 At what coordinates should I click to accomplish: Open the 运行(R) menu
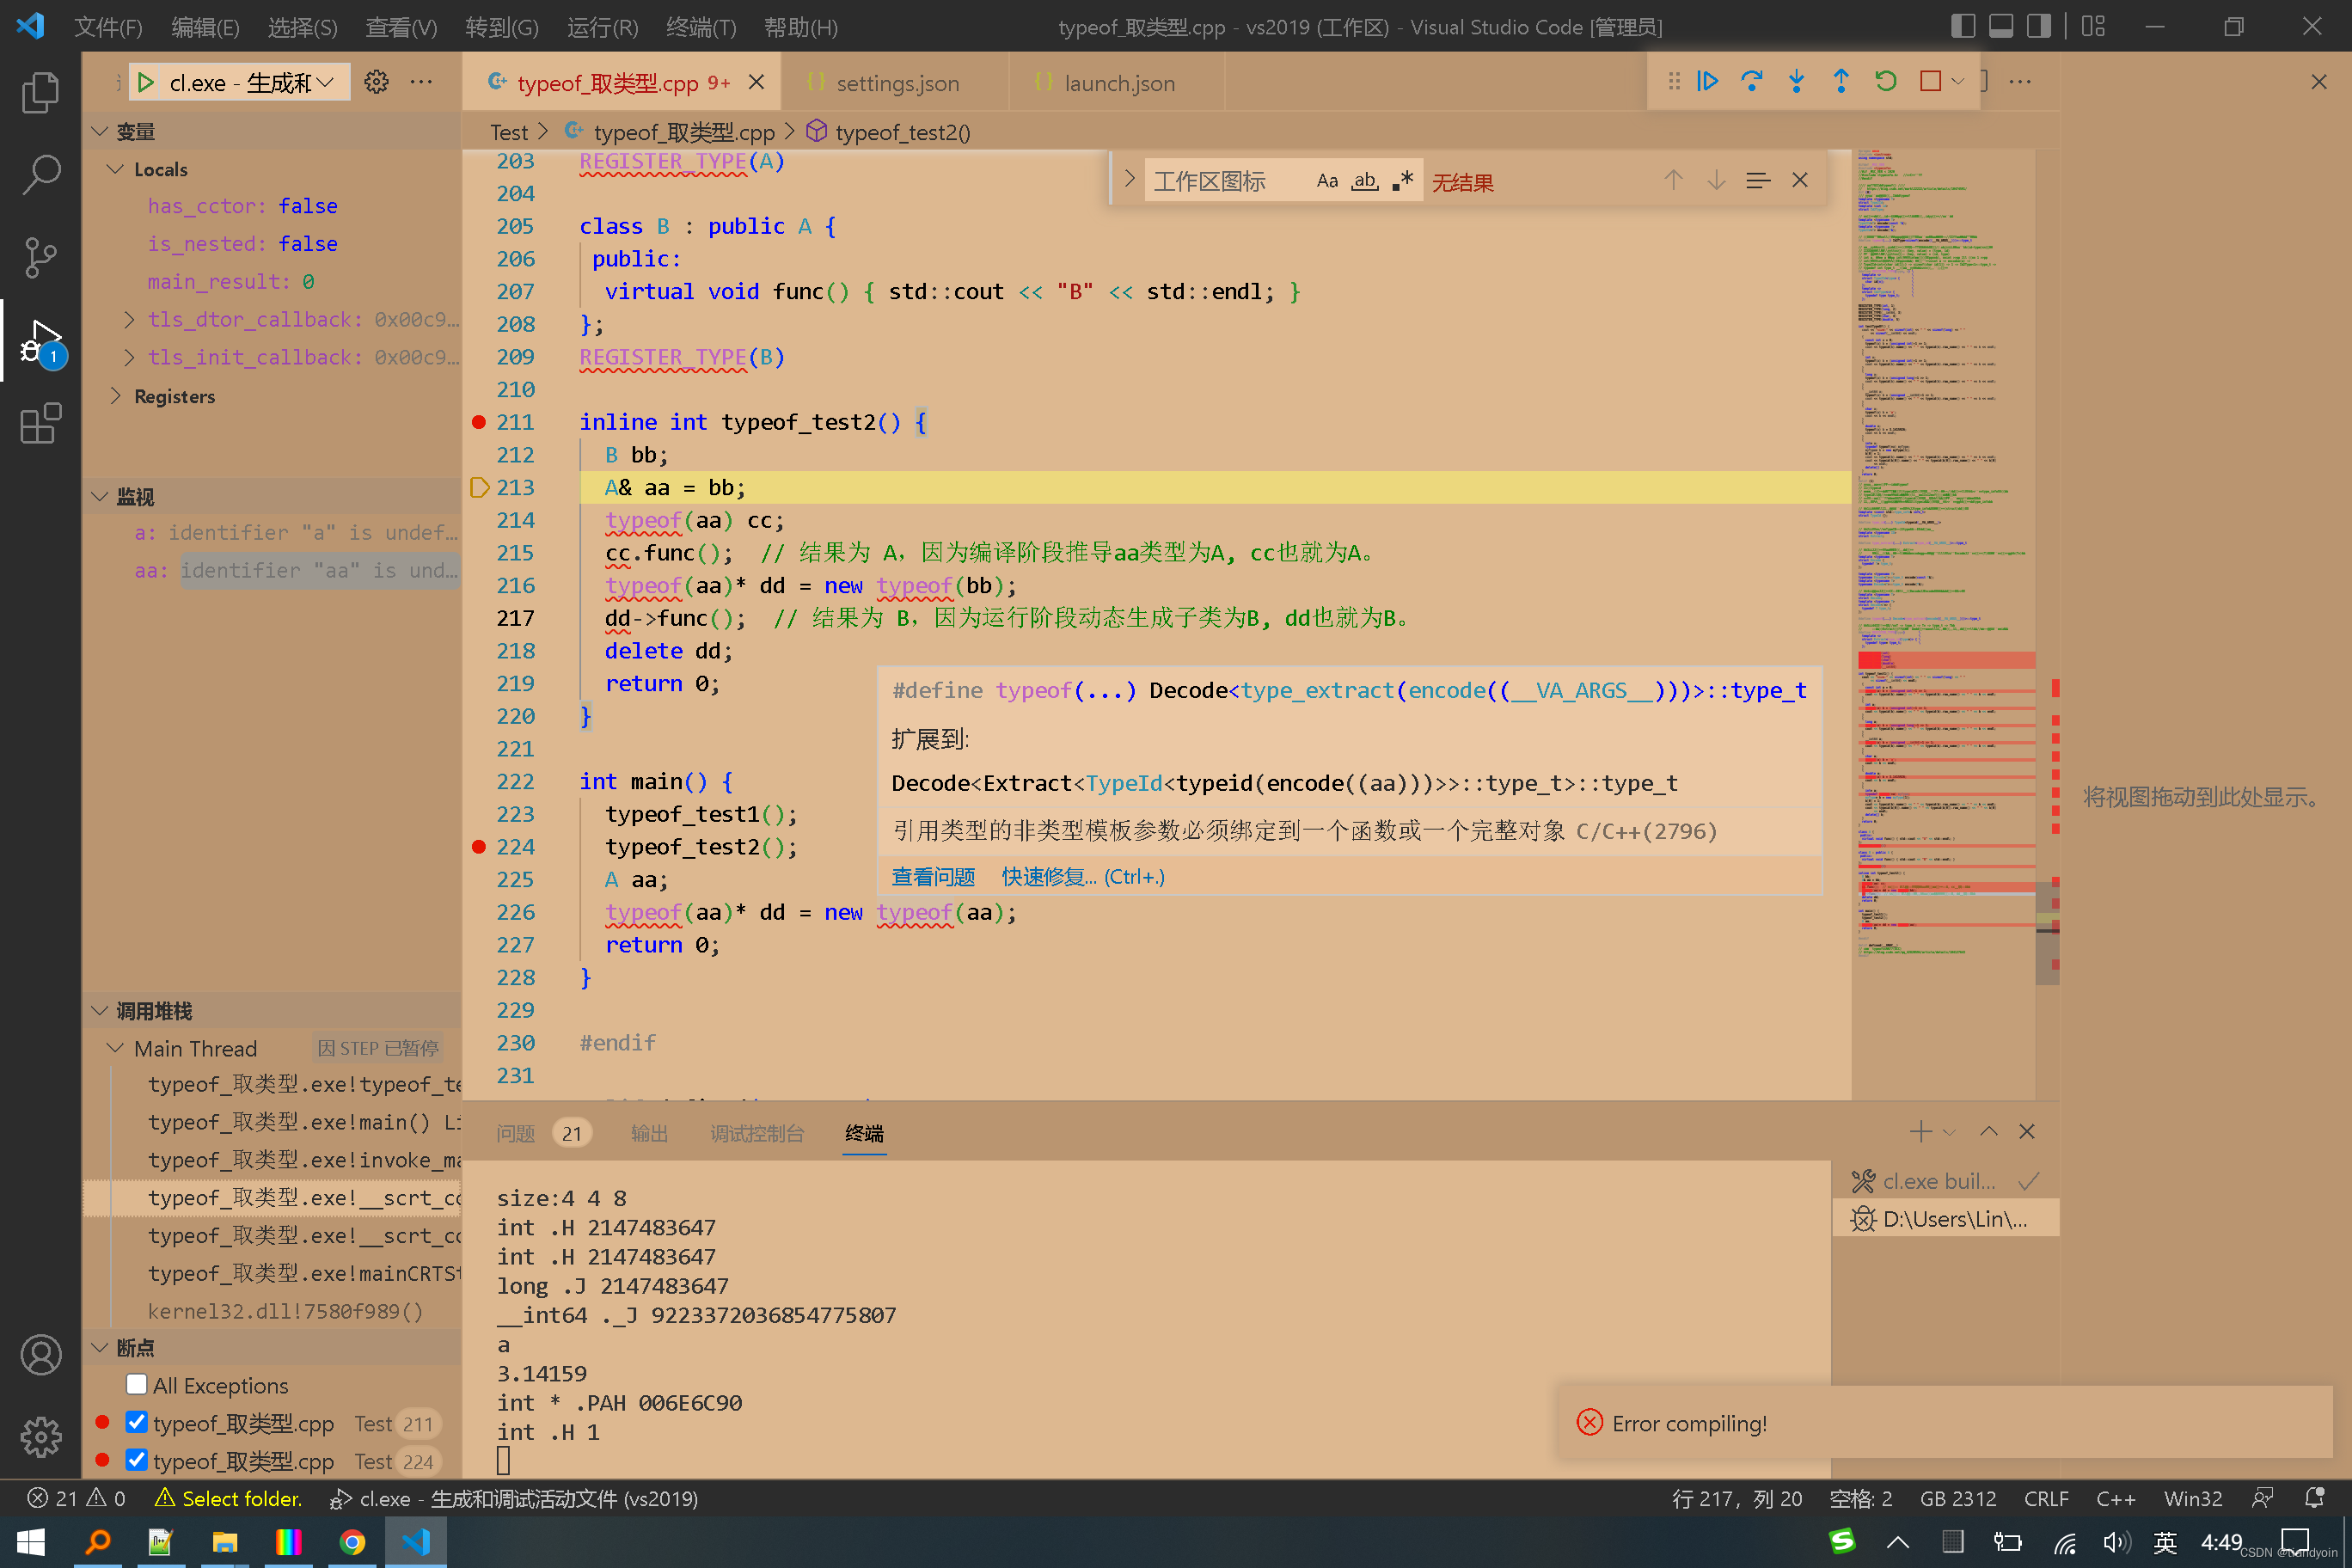601,27
